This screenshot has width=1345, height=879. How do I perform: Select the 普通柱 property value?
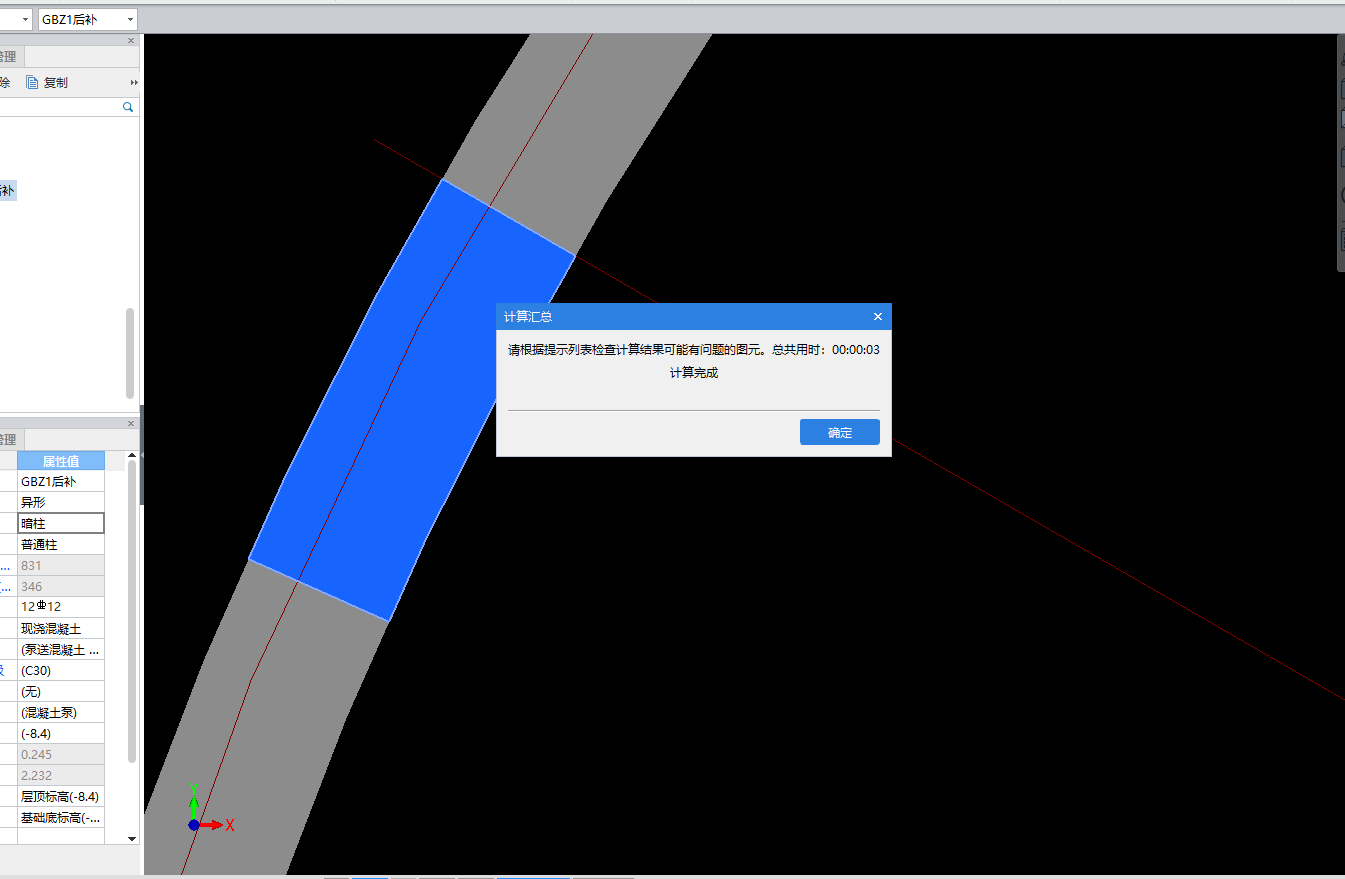[x=61, y=544]
